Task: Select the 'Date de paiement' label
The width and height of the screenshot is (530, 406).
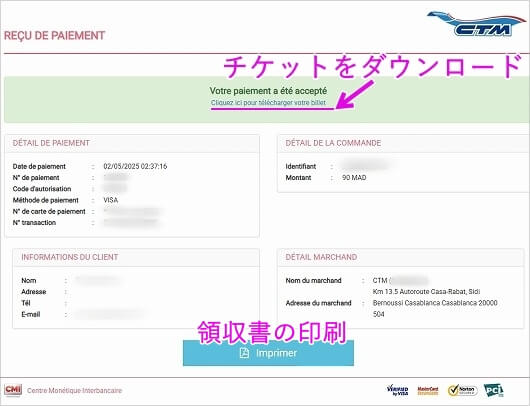Action: pyautogui.click(x=39, y=166)
